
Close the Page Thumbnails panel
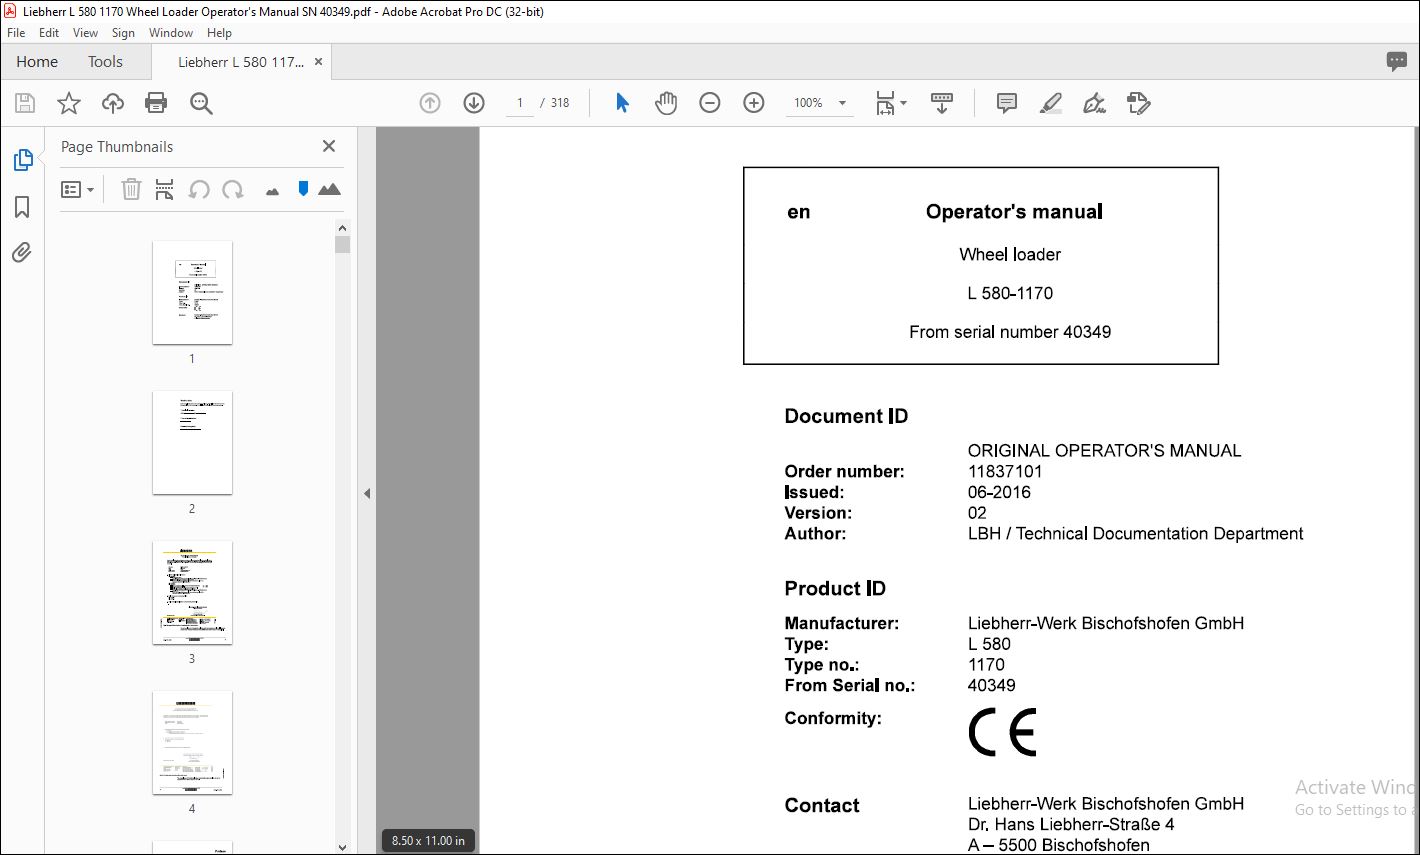click(x=329, y=146)
